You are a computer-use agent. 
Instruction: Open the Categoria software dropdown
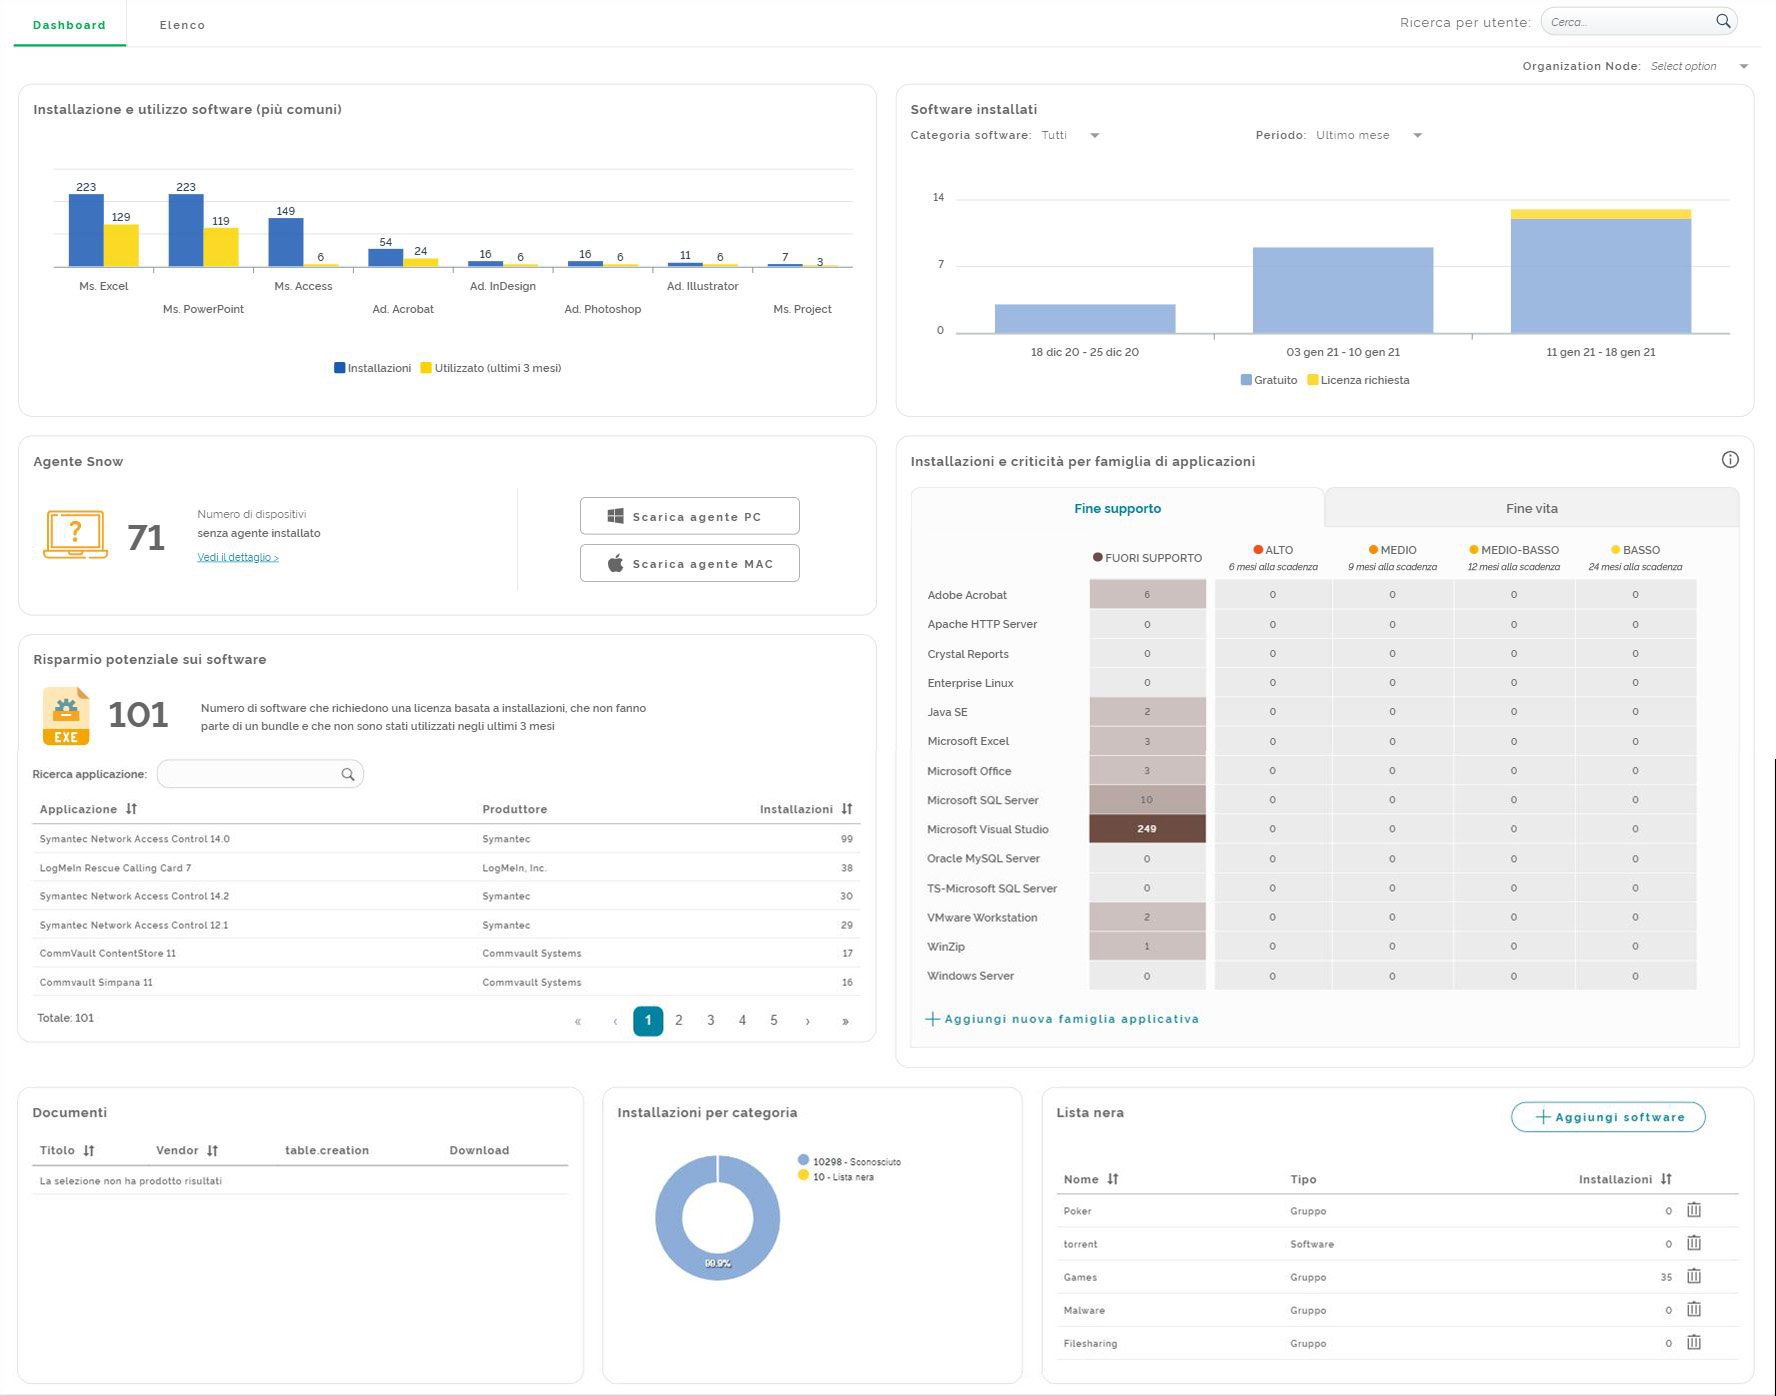pyautogui.click(x=1070, y=135)
